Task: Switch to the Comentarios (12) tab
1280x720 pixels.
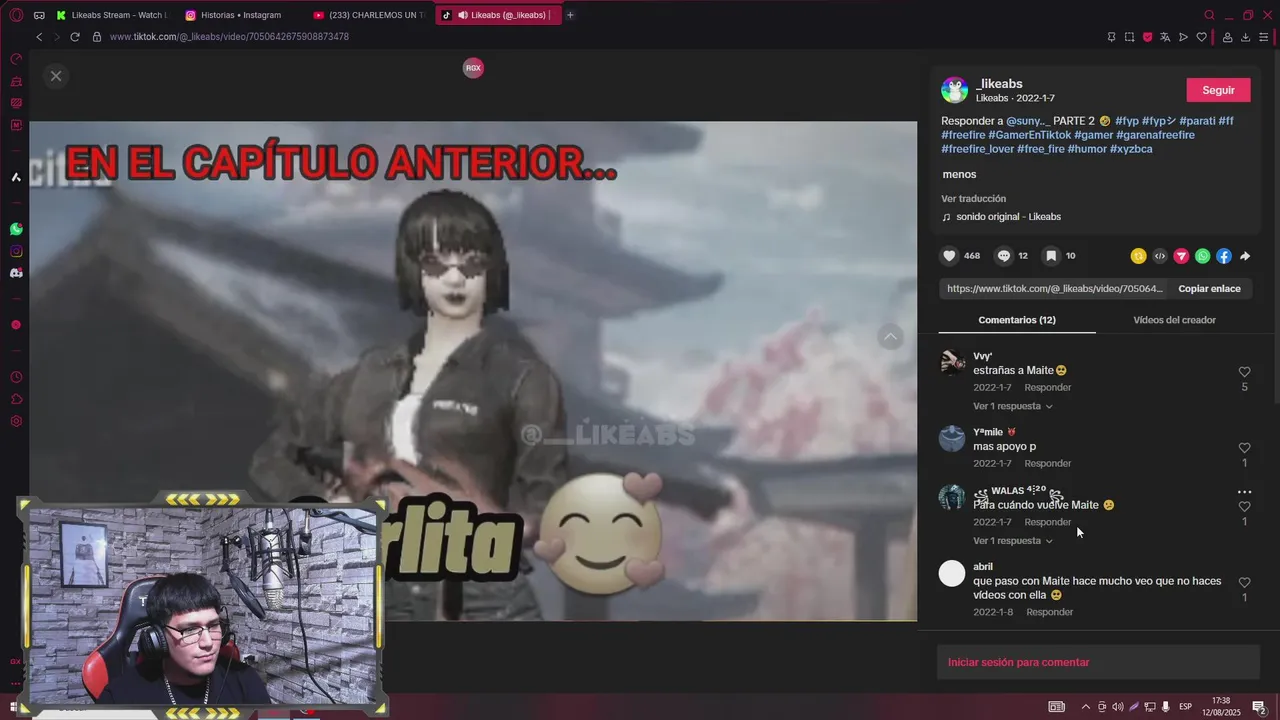Action: (1017, 320)
